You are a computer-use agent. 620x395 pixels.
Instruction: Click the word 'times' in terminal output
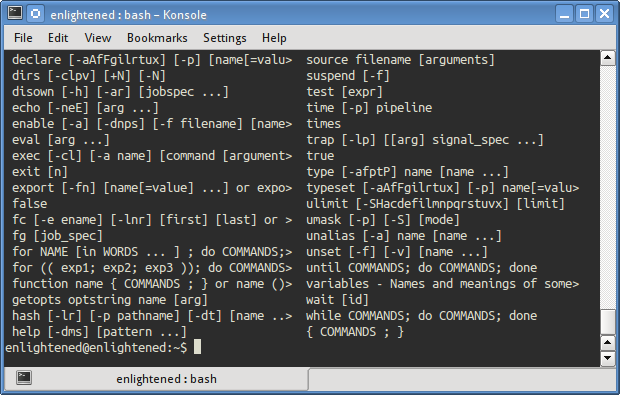point(323,124)
